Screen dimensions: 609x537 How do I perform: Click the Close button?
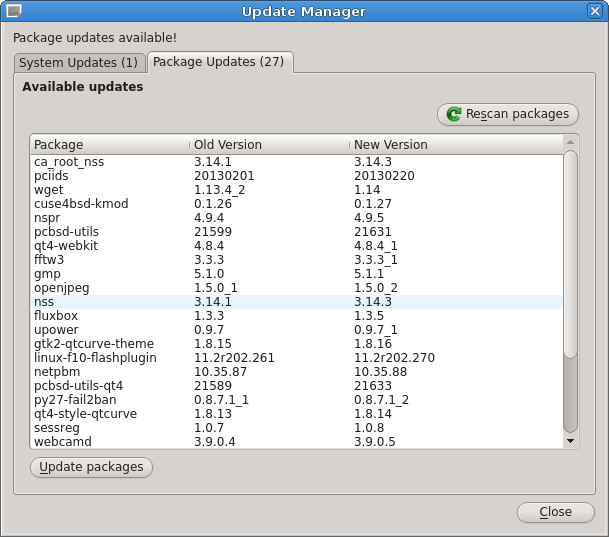[556, 512]
